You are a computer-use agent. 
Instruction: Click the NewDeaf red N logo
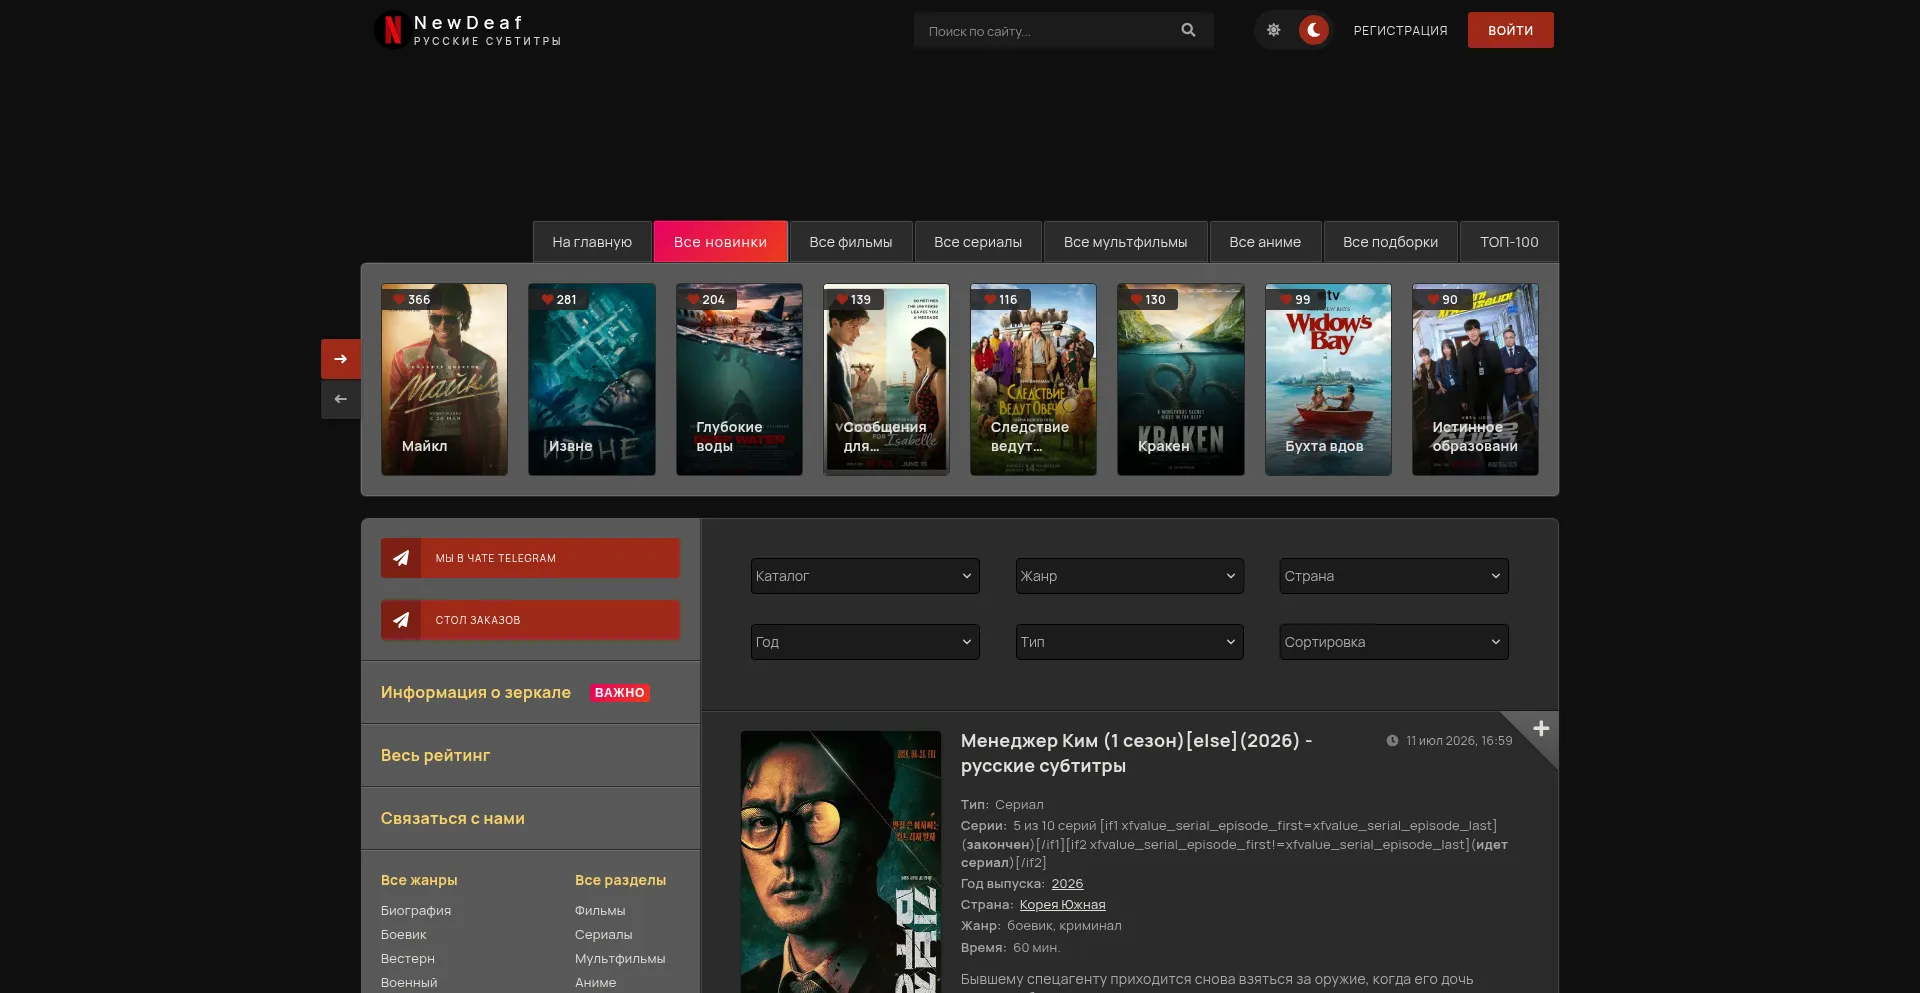(x=392, y=30)
